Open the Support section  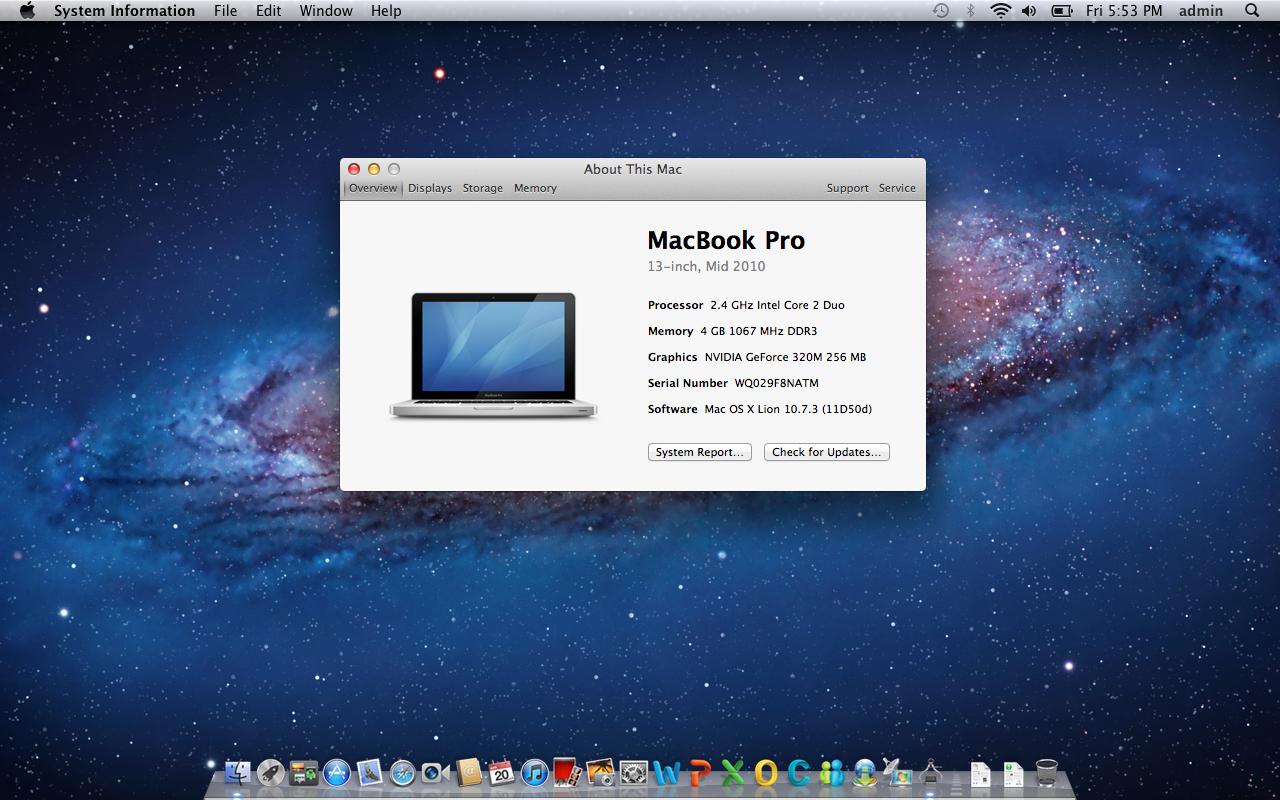coord(847,188)
